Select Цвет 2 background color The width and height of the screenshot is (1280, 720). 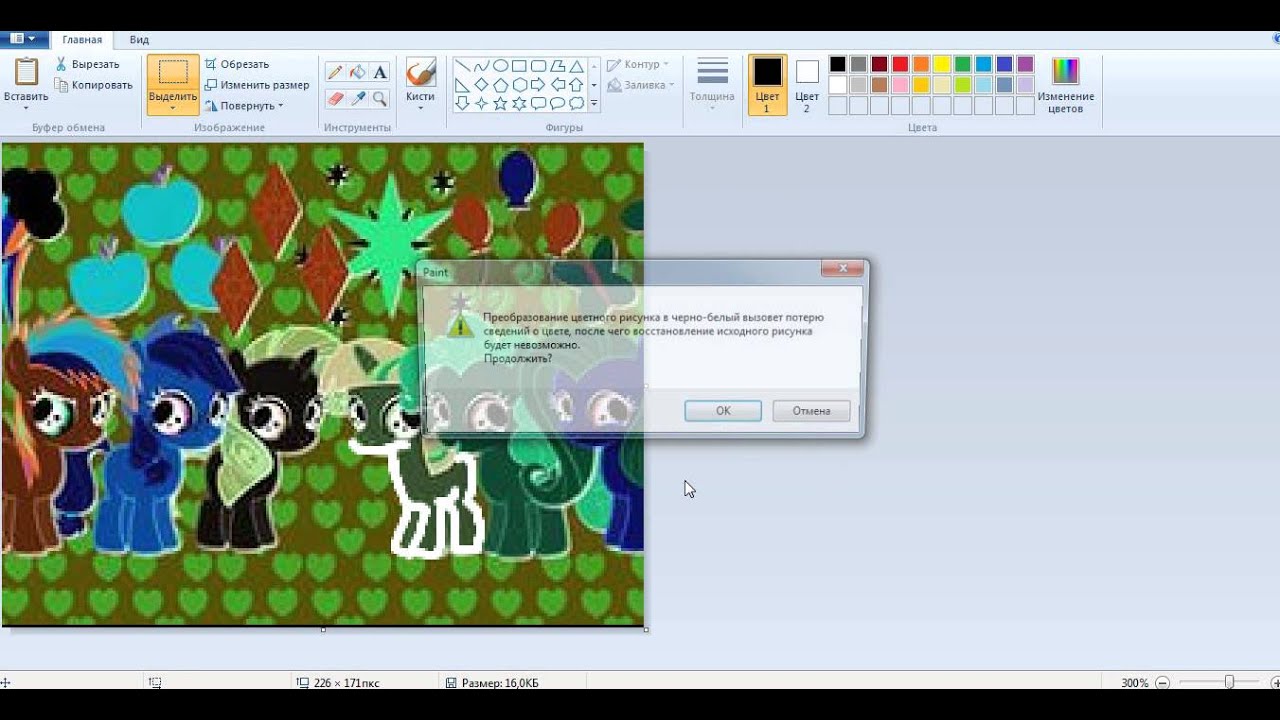tap(807, 84)
